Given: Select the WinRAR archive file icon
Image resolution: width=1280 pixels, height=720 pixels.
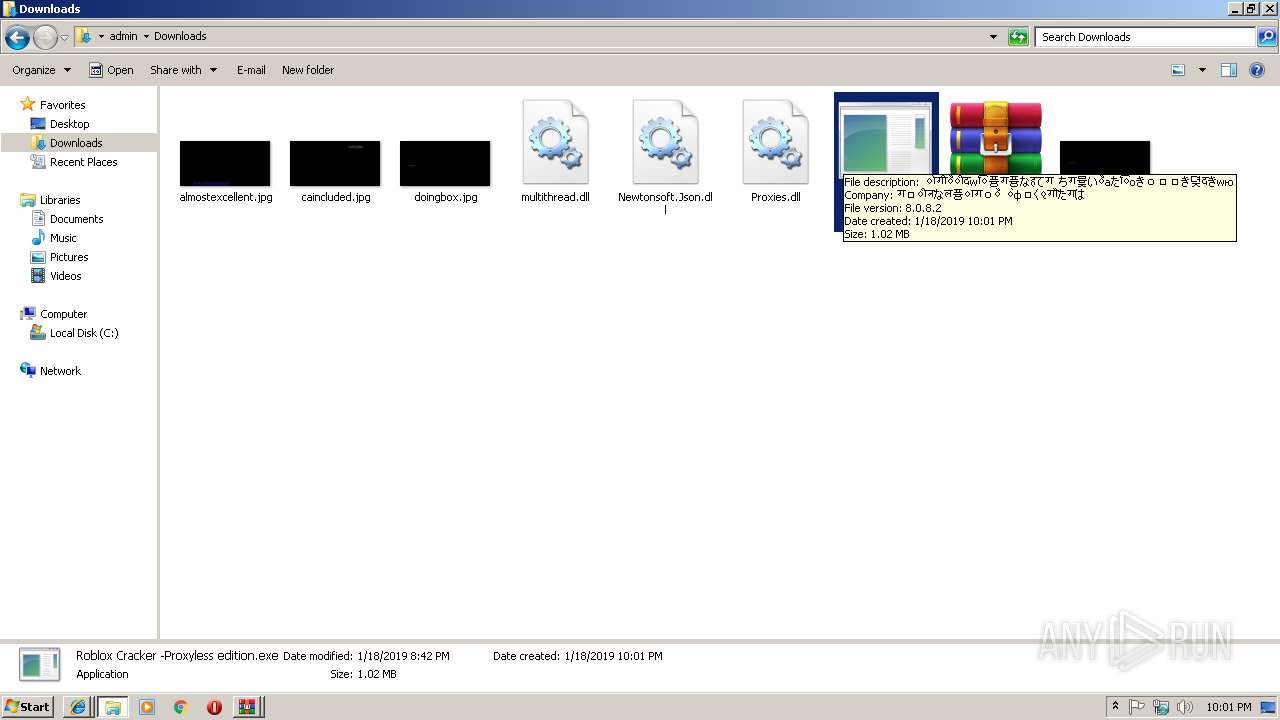Looking at the screenshot, I should point(996,137).
